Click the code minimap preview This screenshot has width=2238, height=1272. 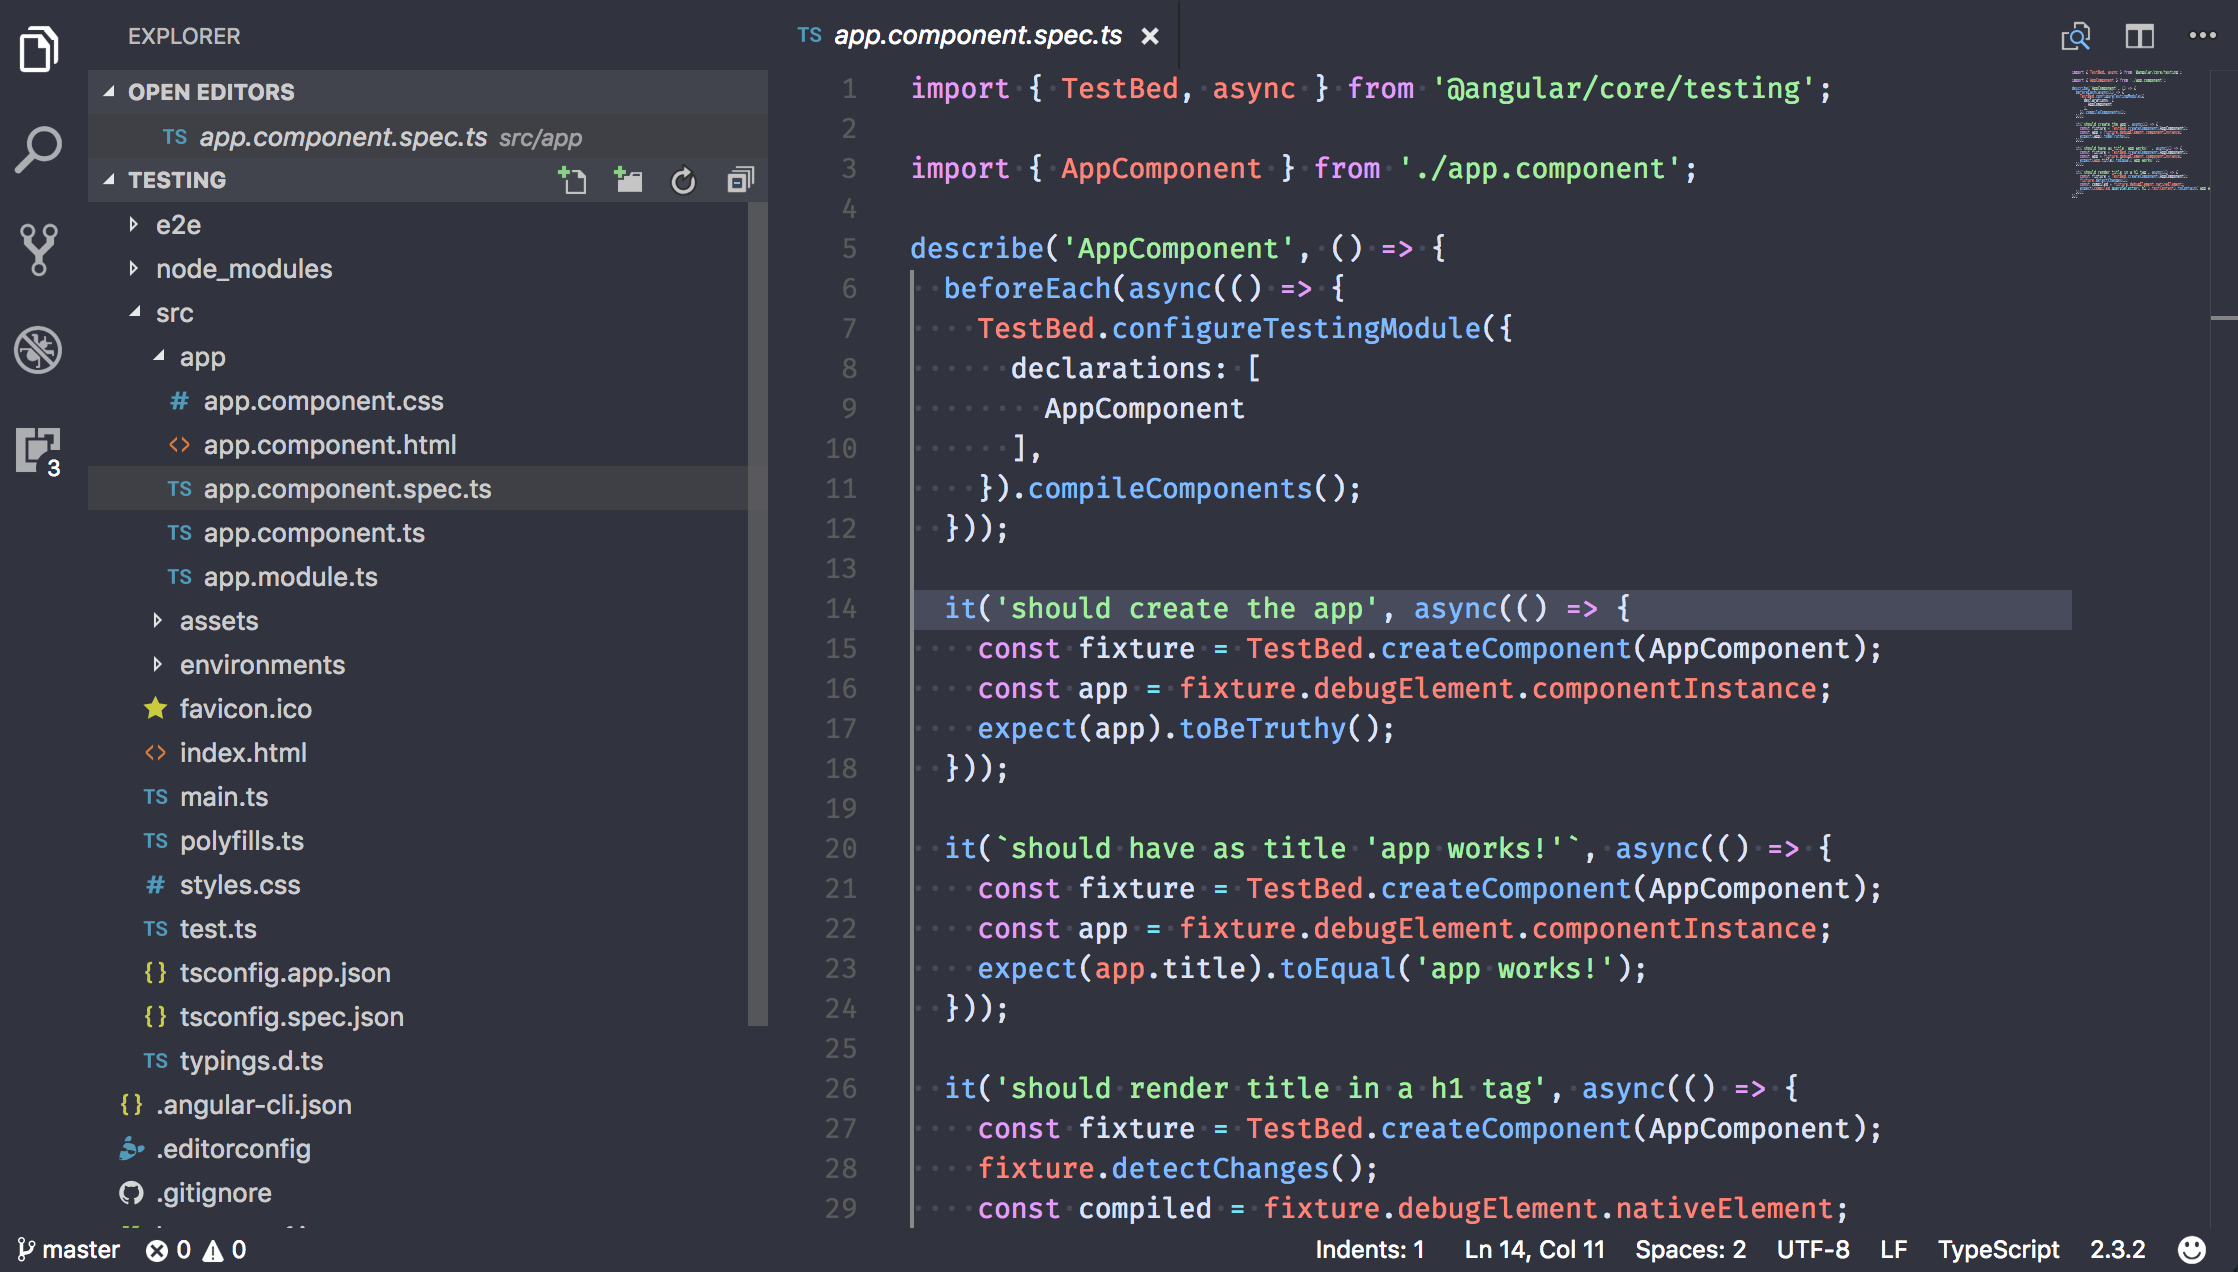(2140, 133)
